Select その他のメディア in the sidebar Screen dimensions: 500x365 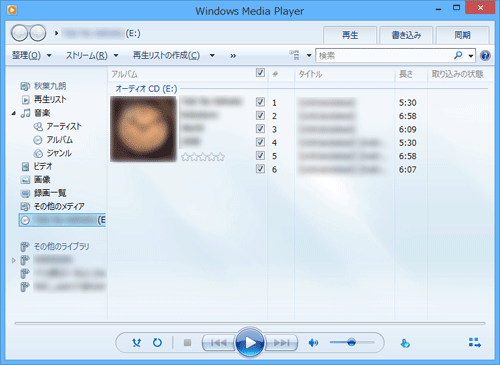click(x=59, y=206)
